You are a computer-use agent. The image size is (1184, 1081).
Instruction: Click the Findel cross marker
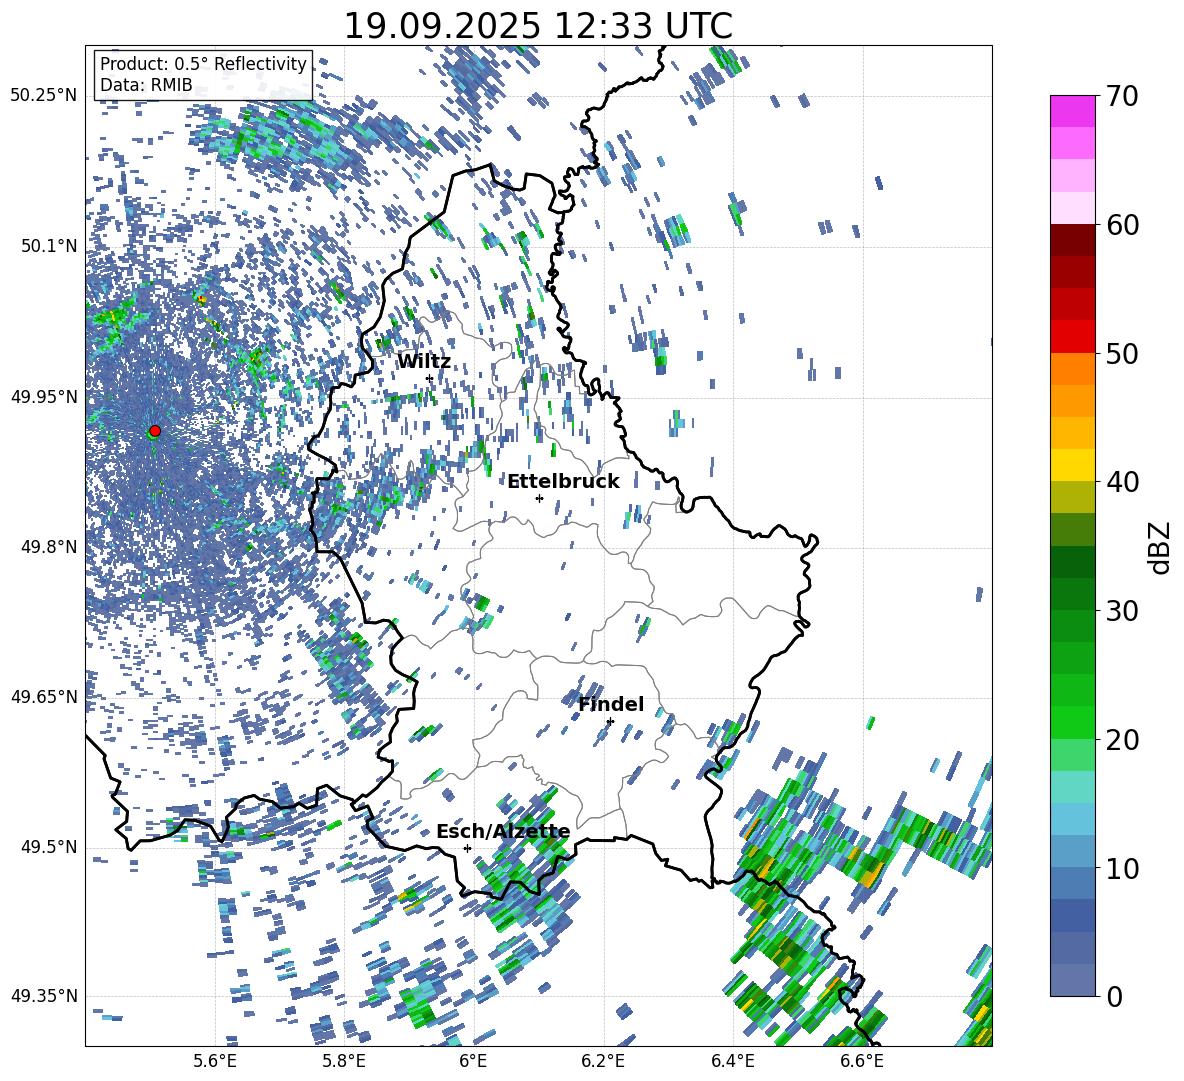(610, 721)
